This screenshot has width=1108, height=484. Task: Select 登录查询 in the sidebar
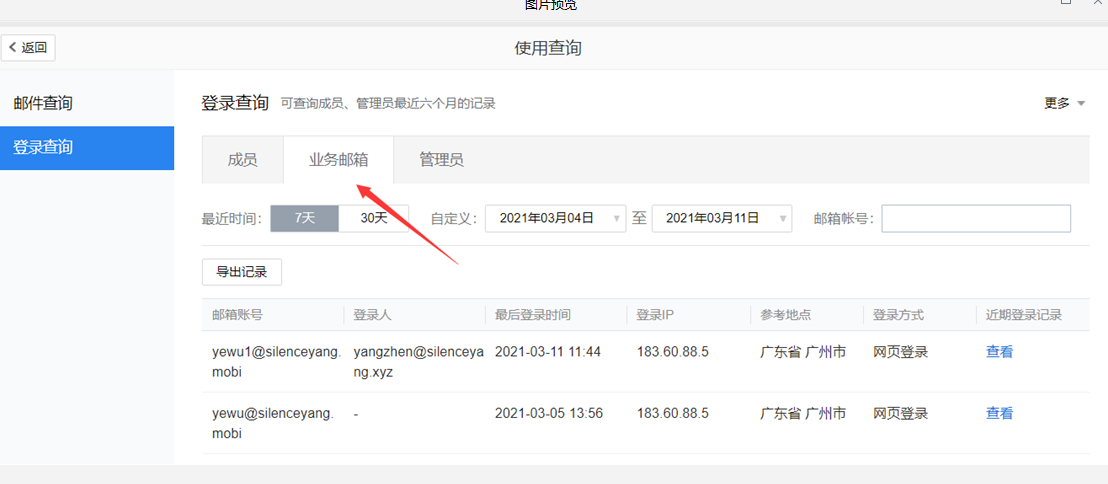tap(43, 148)
